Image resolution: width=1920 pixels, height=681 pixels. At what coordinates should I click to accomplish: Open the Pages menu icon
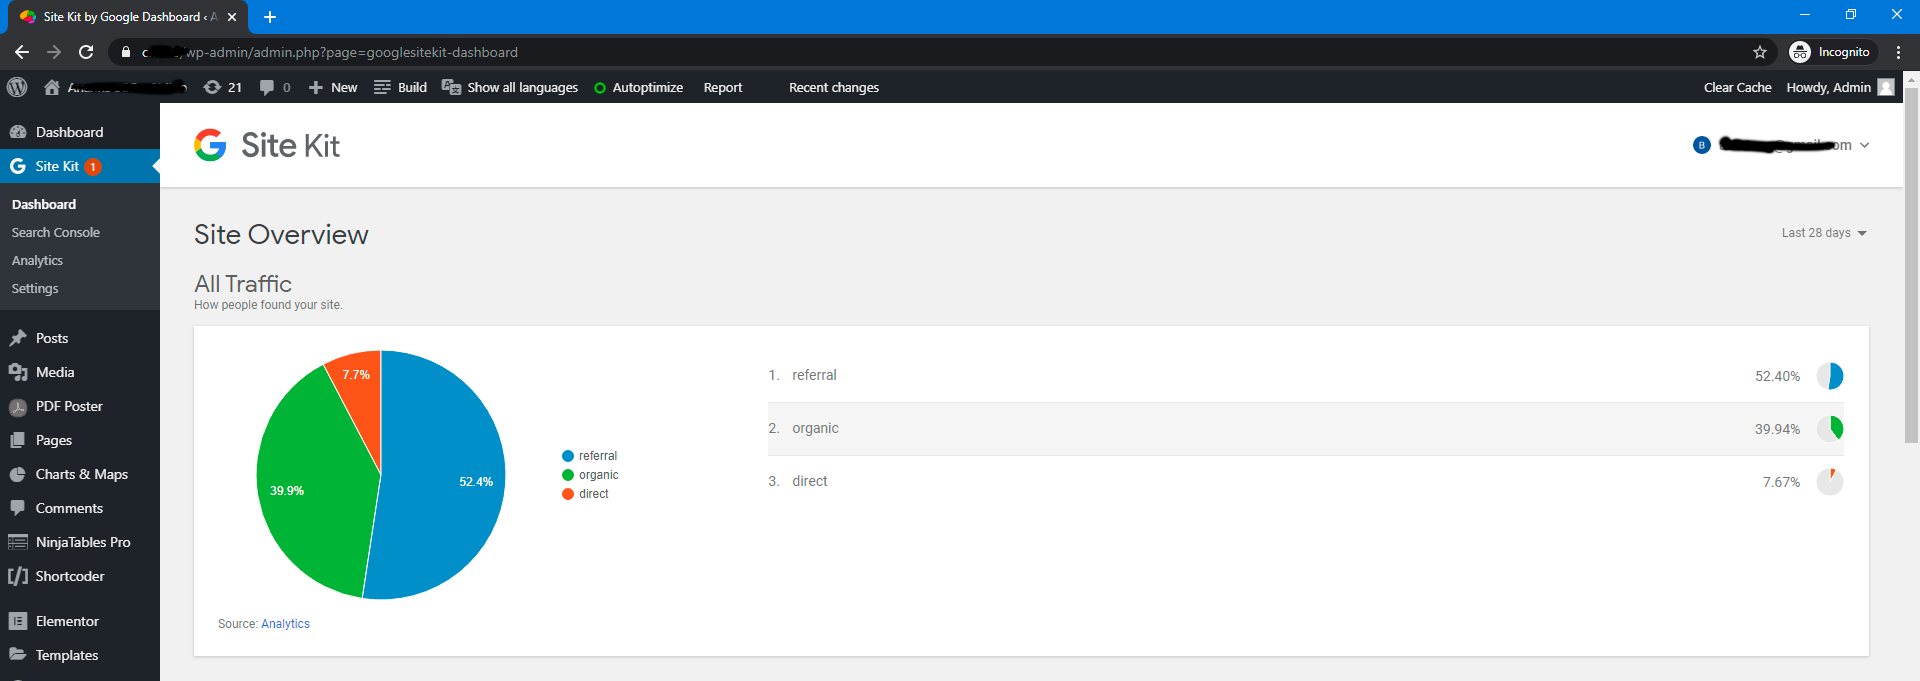coord(18,440)
